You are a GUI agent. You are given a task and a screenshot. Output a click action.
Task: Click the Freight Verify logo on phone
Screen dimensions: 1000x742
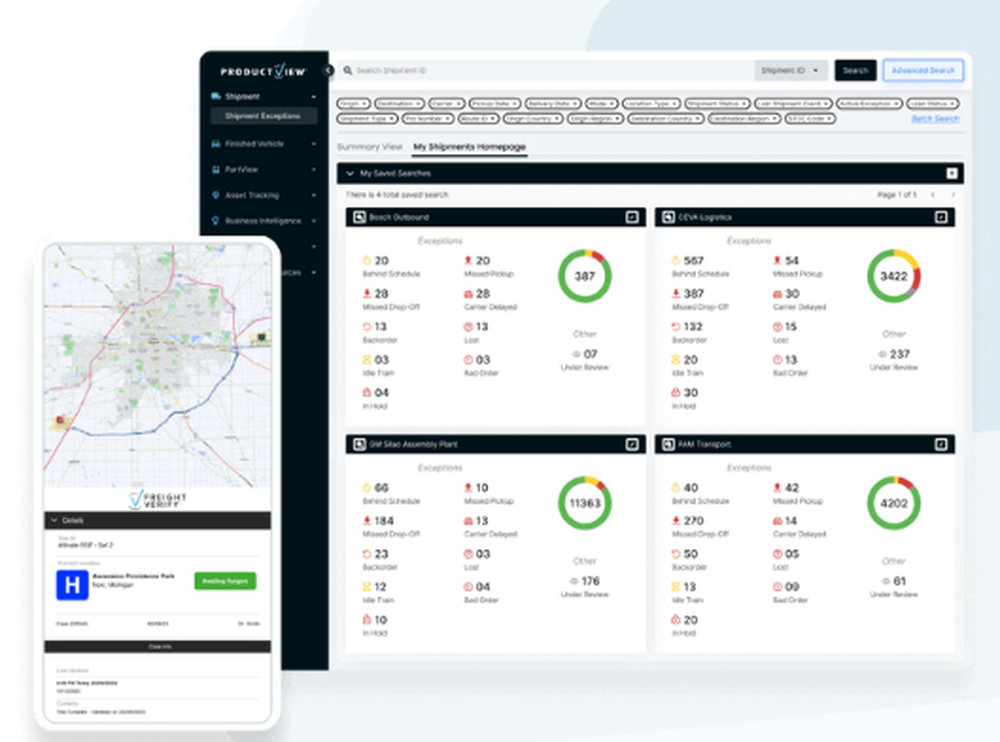point(158,500)
